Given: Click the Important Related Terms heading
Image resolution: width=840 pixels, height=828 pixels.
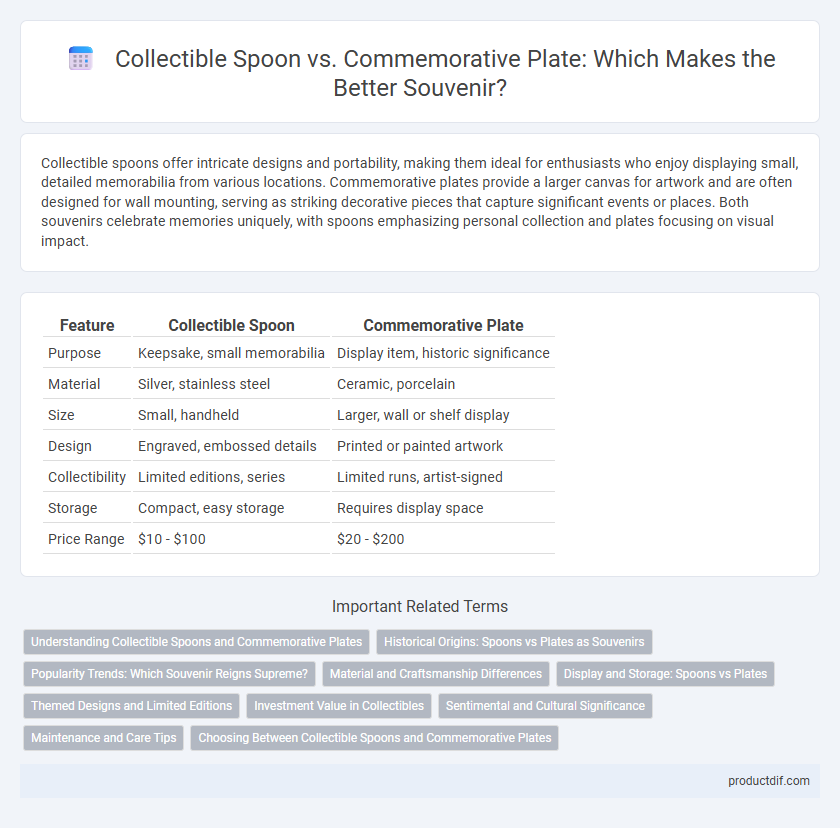Looking at the screenshot, I should (420, 606).
